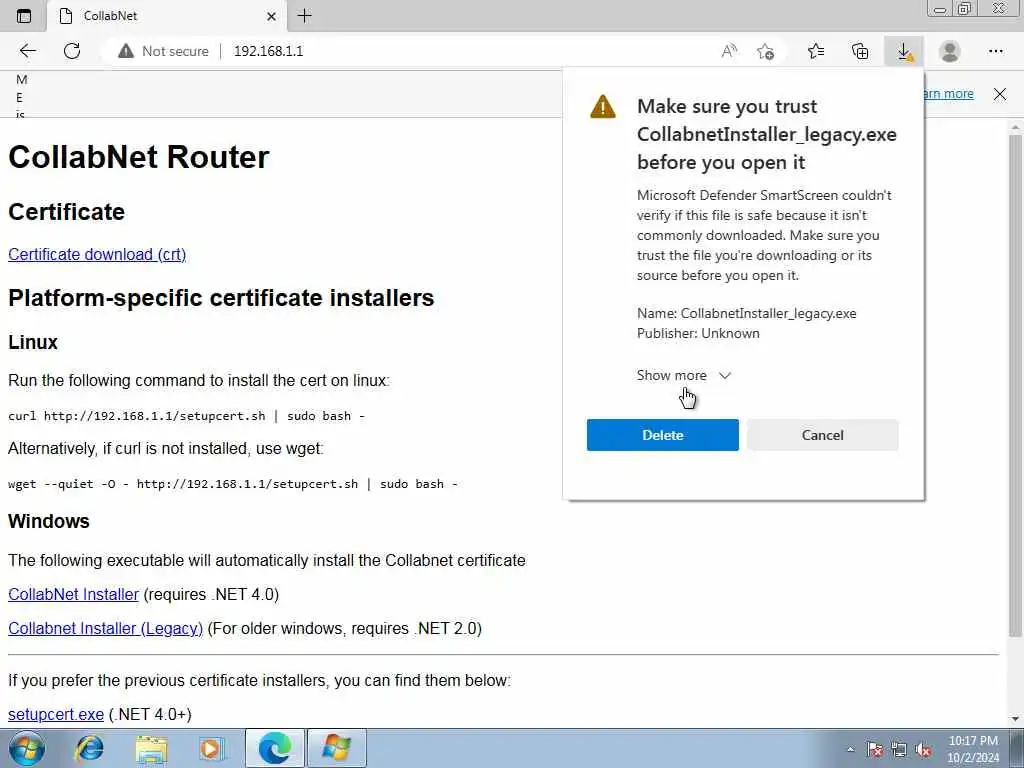Open the Windows Start button
The height and width of the screenshot is (768, 1024).
[27, 748]
